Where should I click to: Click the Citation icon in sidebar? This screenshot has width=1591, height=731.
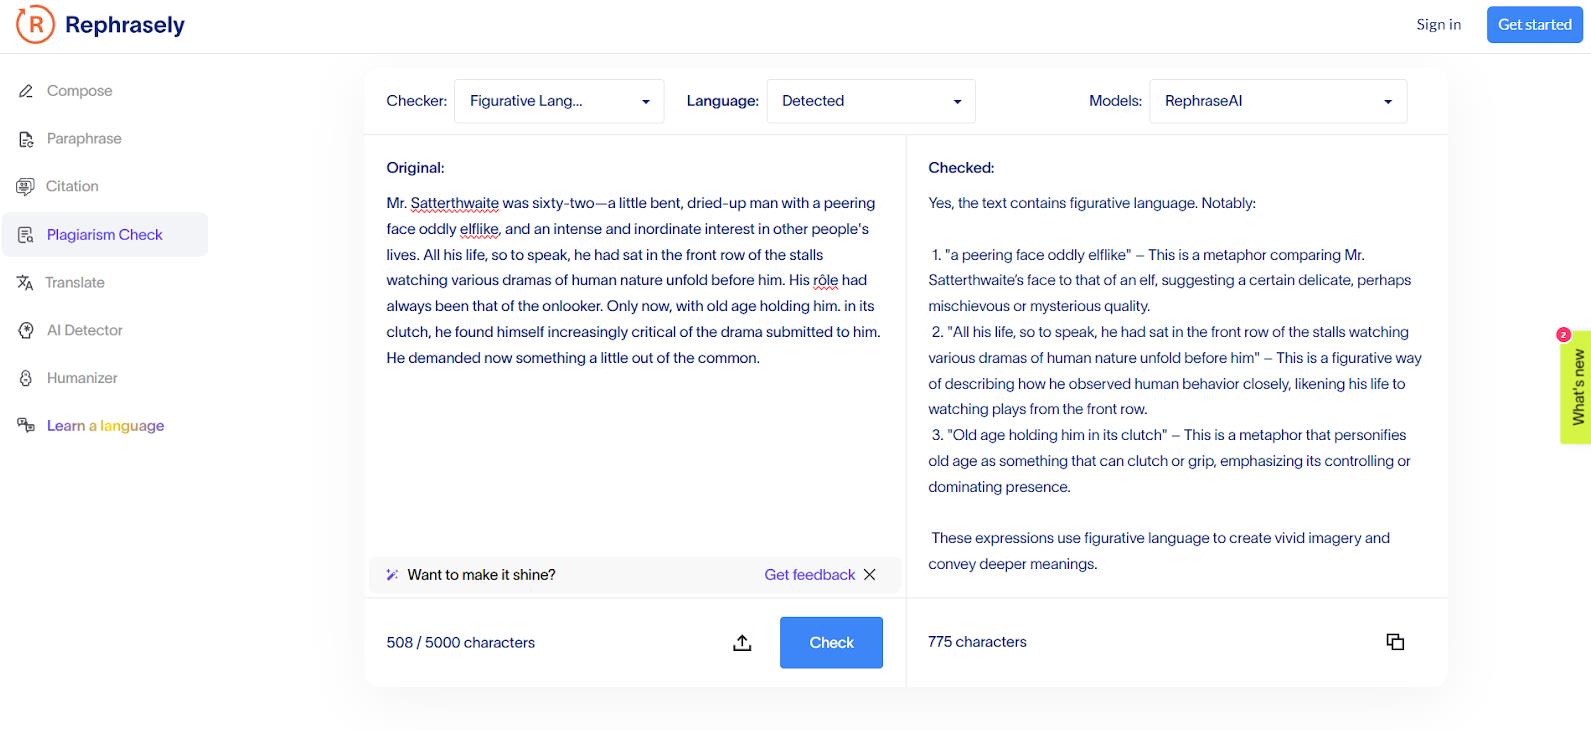coord(26,187)
